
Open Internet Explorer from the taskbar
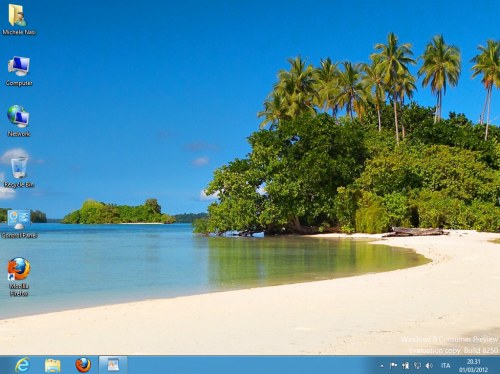coord(22,365)
